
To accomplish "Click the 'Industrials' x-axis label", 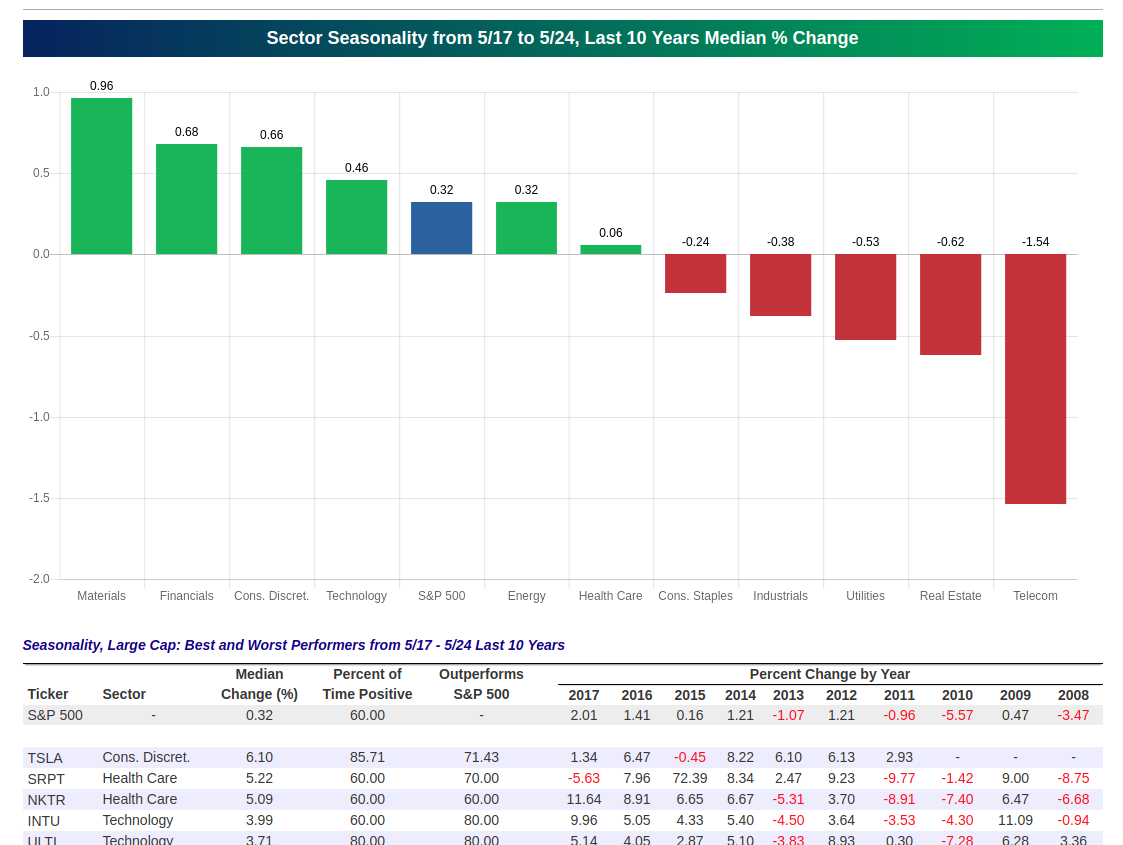I will tap(780, 596).
